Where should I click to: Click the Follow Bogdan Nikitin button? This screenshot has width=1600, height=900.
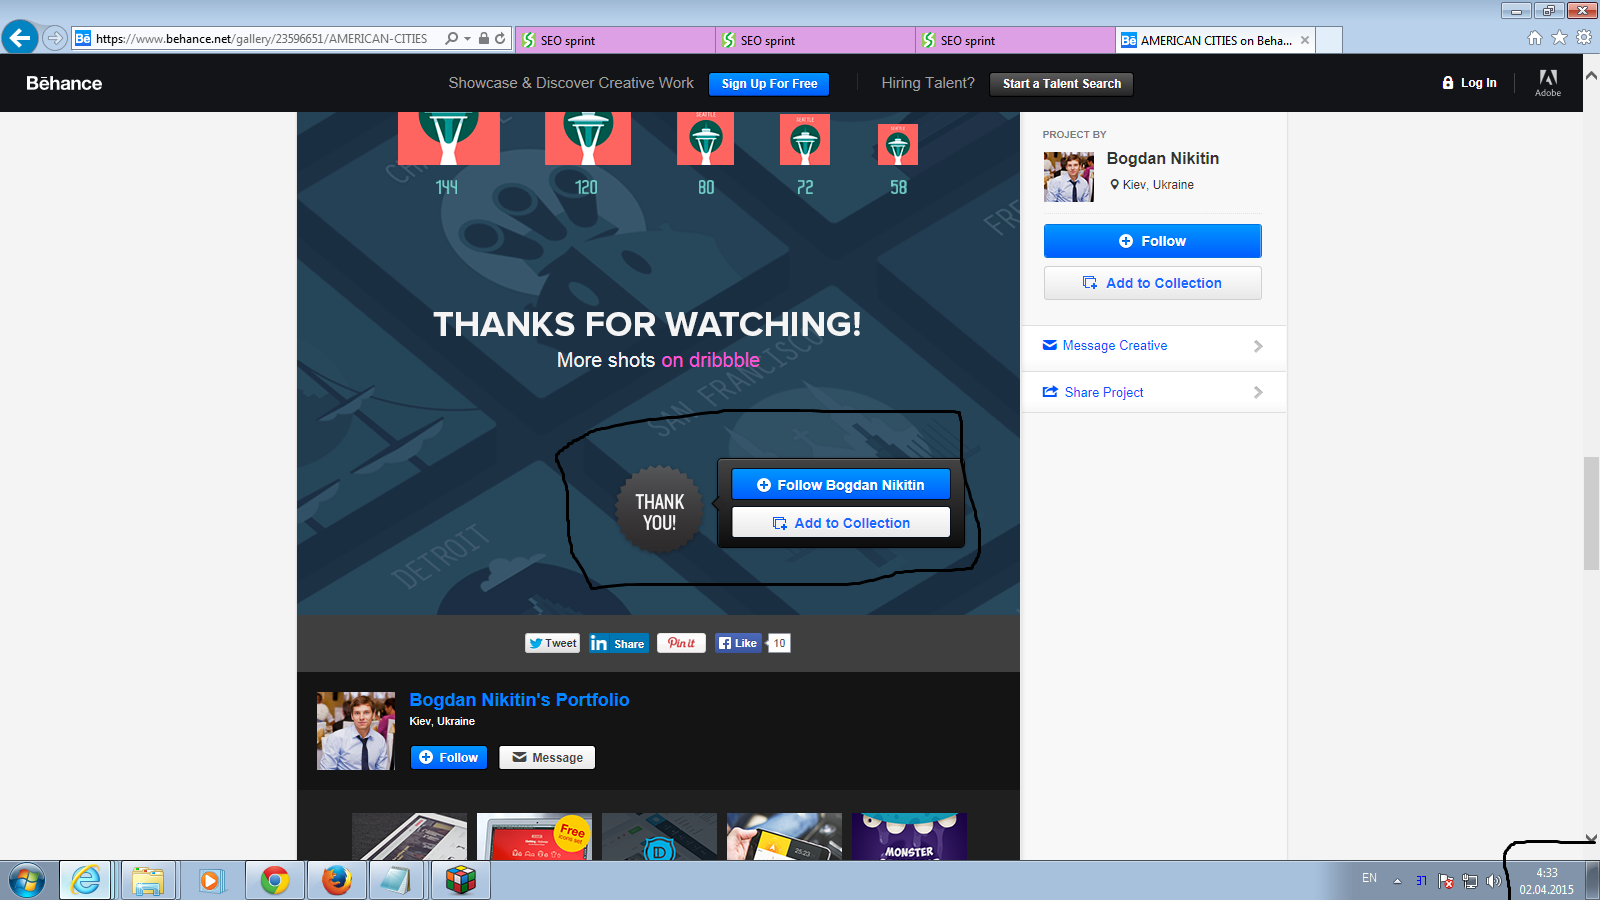(x=841, y=485)
